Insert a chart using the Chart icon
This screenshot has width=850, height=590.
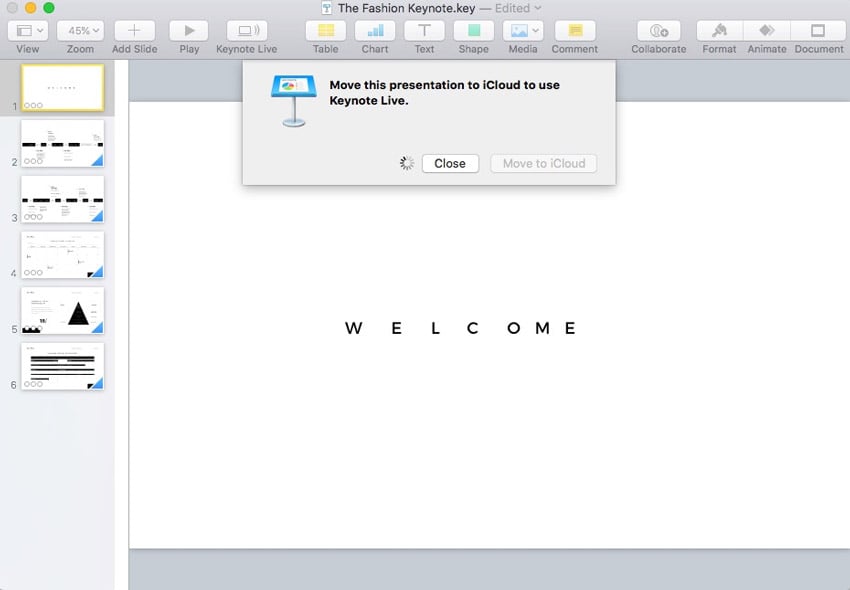point(375,31)
